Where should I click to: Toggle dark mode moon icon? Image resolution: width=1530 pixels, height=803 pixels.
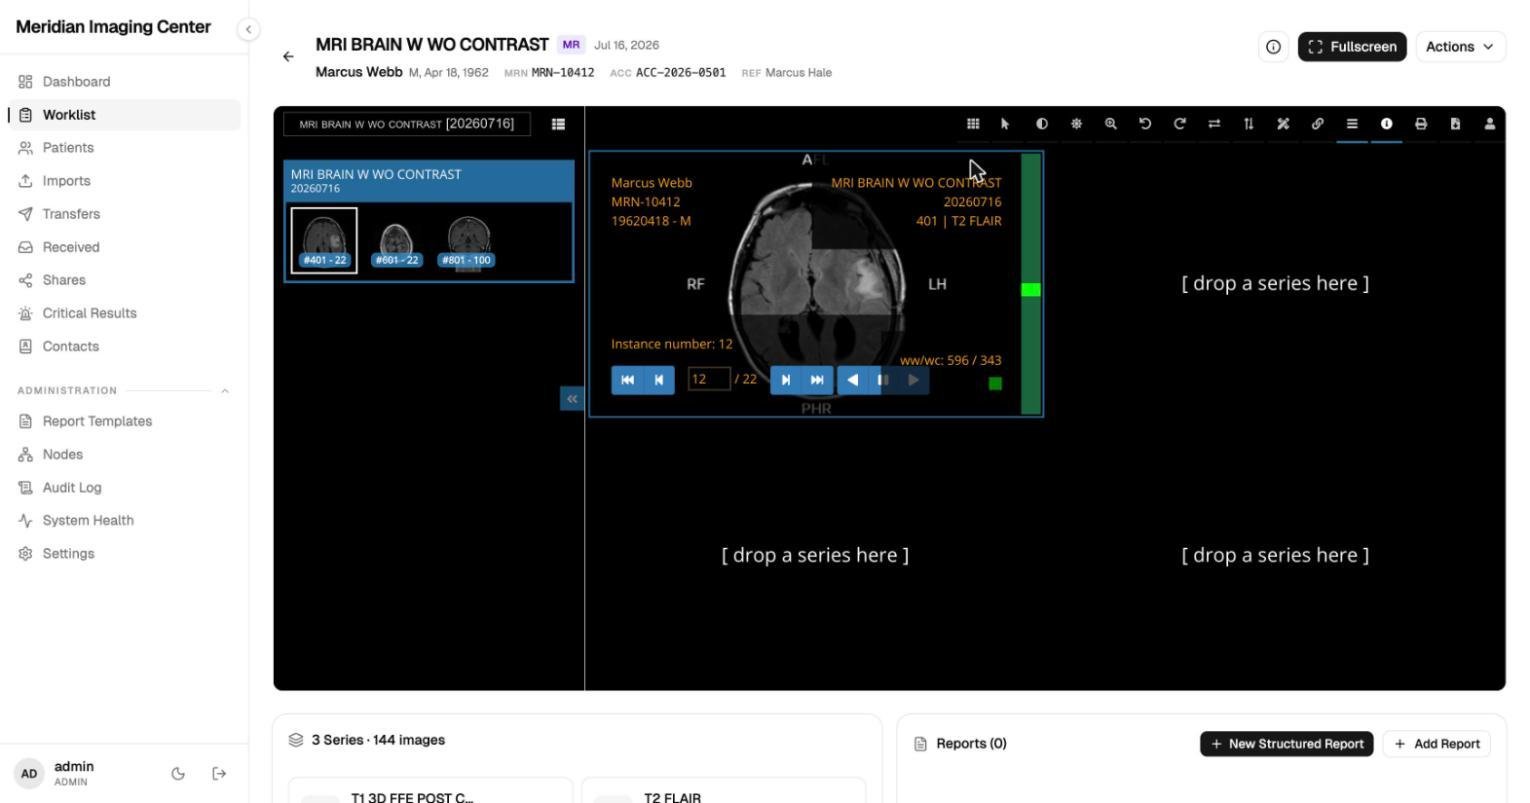(178, 774)
